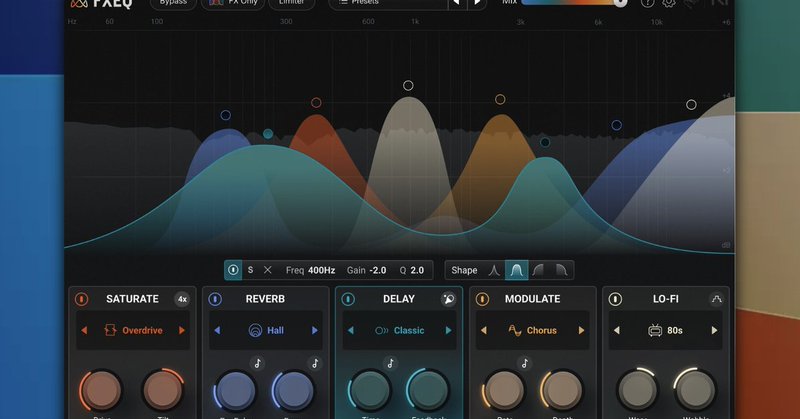Toggle tempo sync note icon in Modulate
Viewport: 800px width, 419px height.
pyautogui.click(x=525, y=363)
